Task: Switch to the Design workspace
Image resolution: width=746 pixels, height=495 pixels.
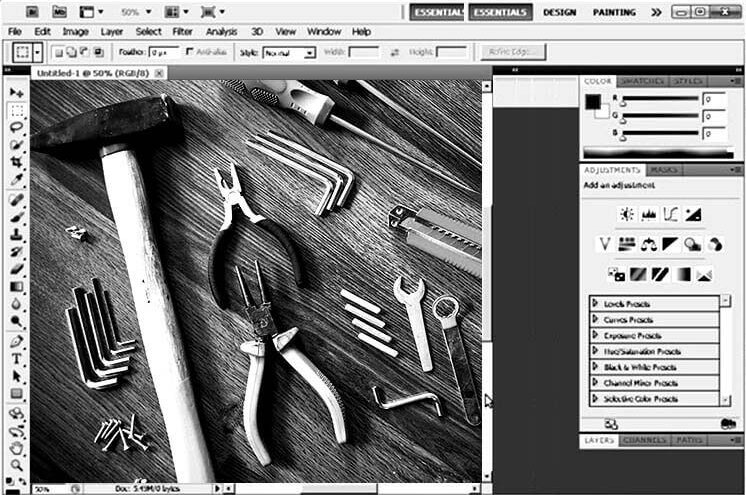Action: pyautogui.click(x=560, y=12)
